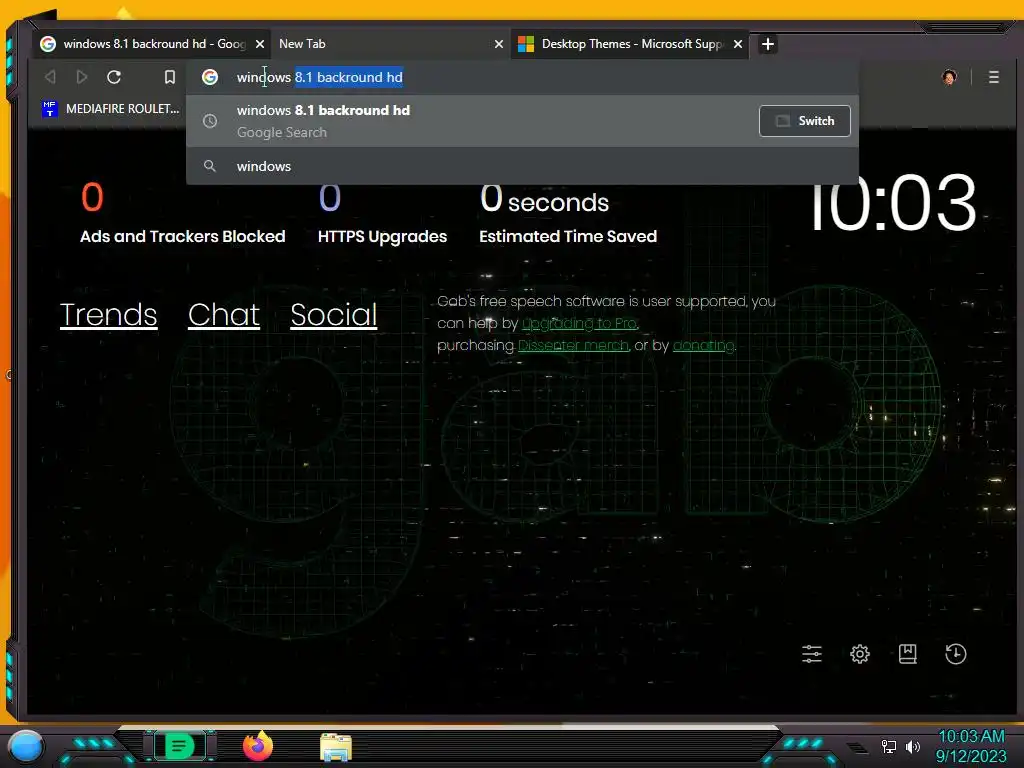This screenshot has height=768, width=1024.
Task: Bookmark this page with the bookmark icon
Action: pos(170,77)
